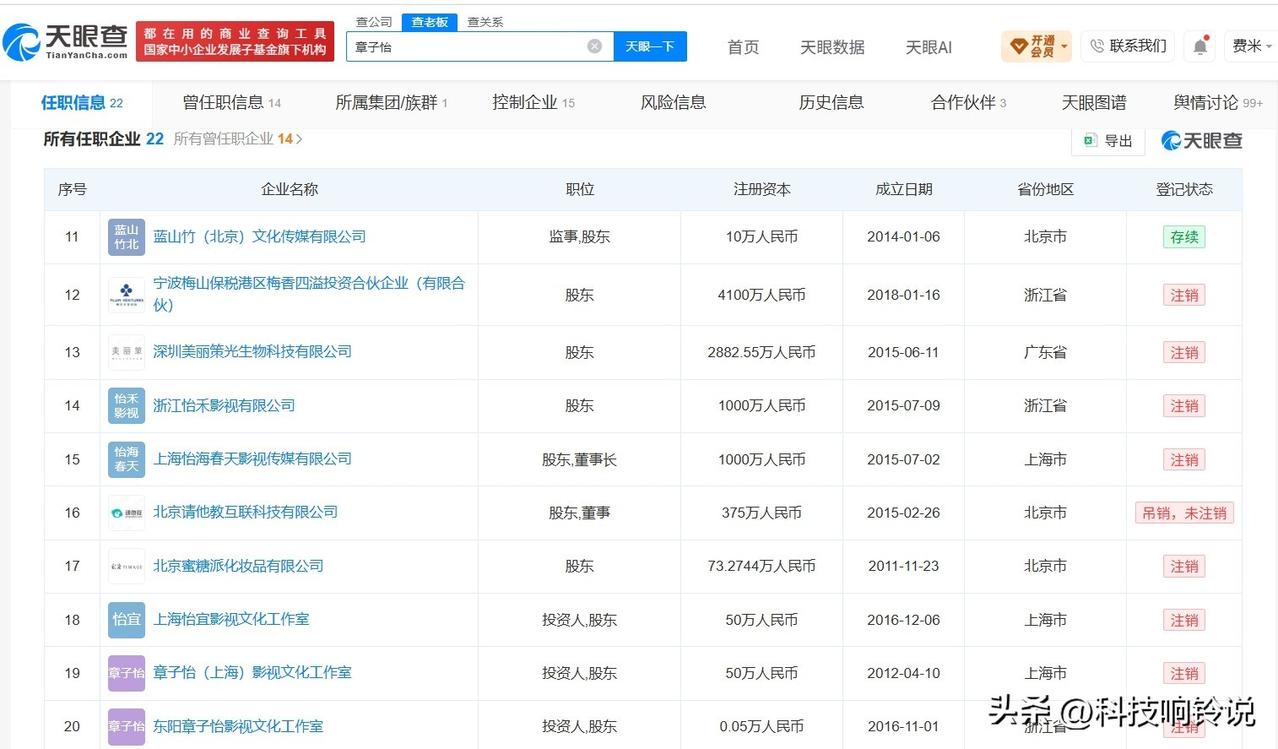Click the 联系我们 contact button
Screen dimensions: 1278x749
click(1128, 46)
